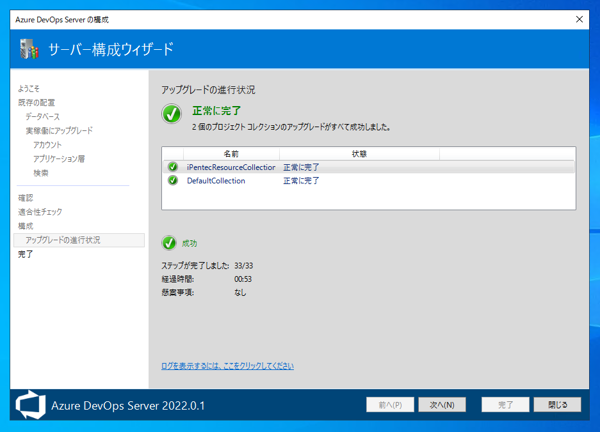600x432 pixels.
Task: Click the green check icon next to 成功
Action: tap(169, 243)
